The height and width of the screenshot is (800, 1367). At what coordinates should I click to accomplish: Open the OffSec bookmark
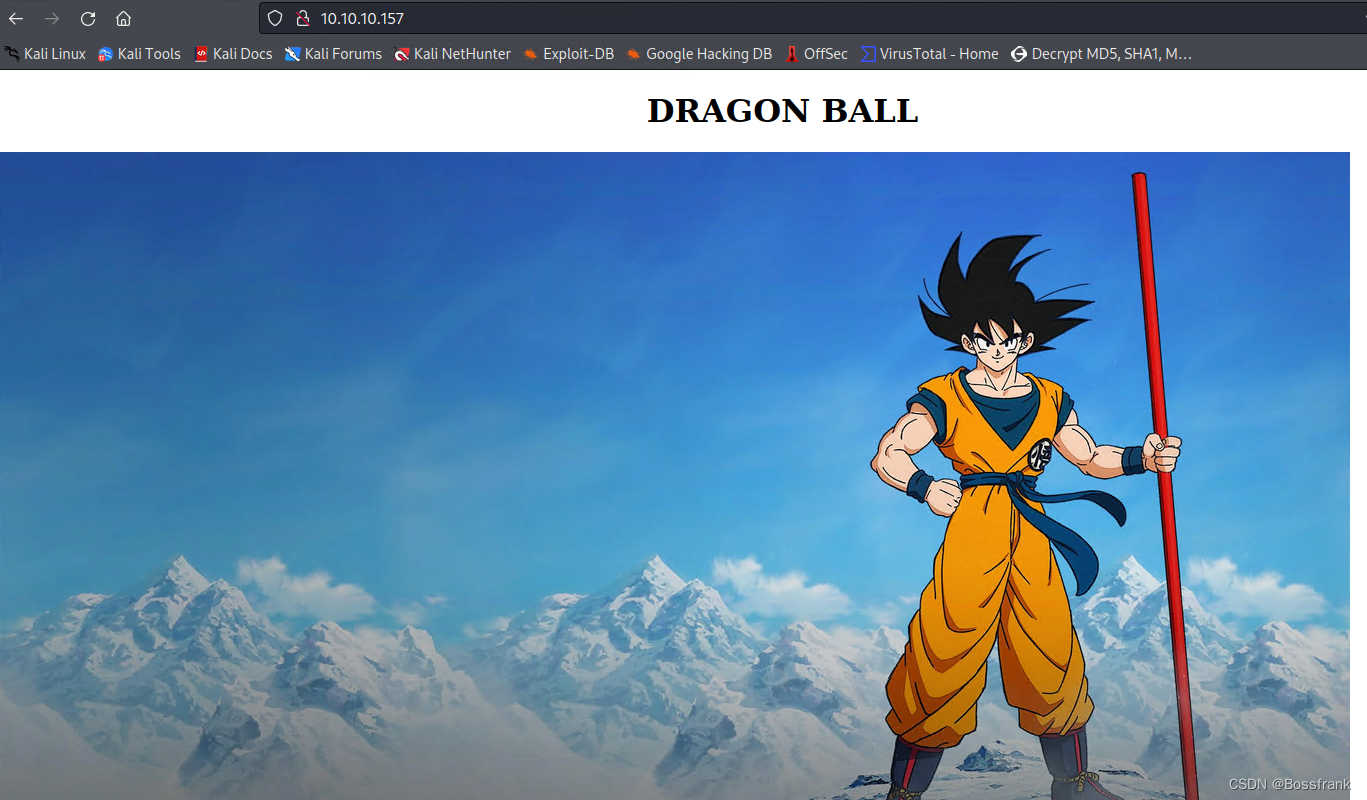tap(816, 54)
